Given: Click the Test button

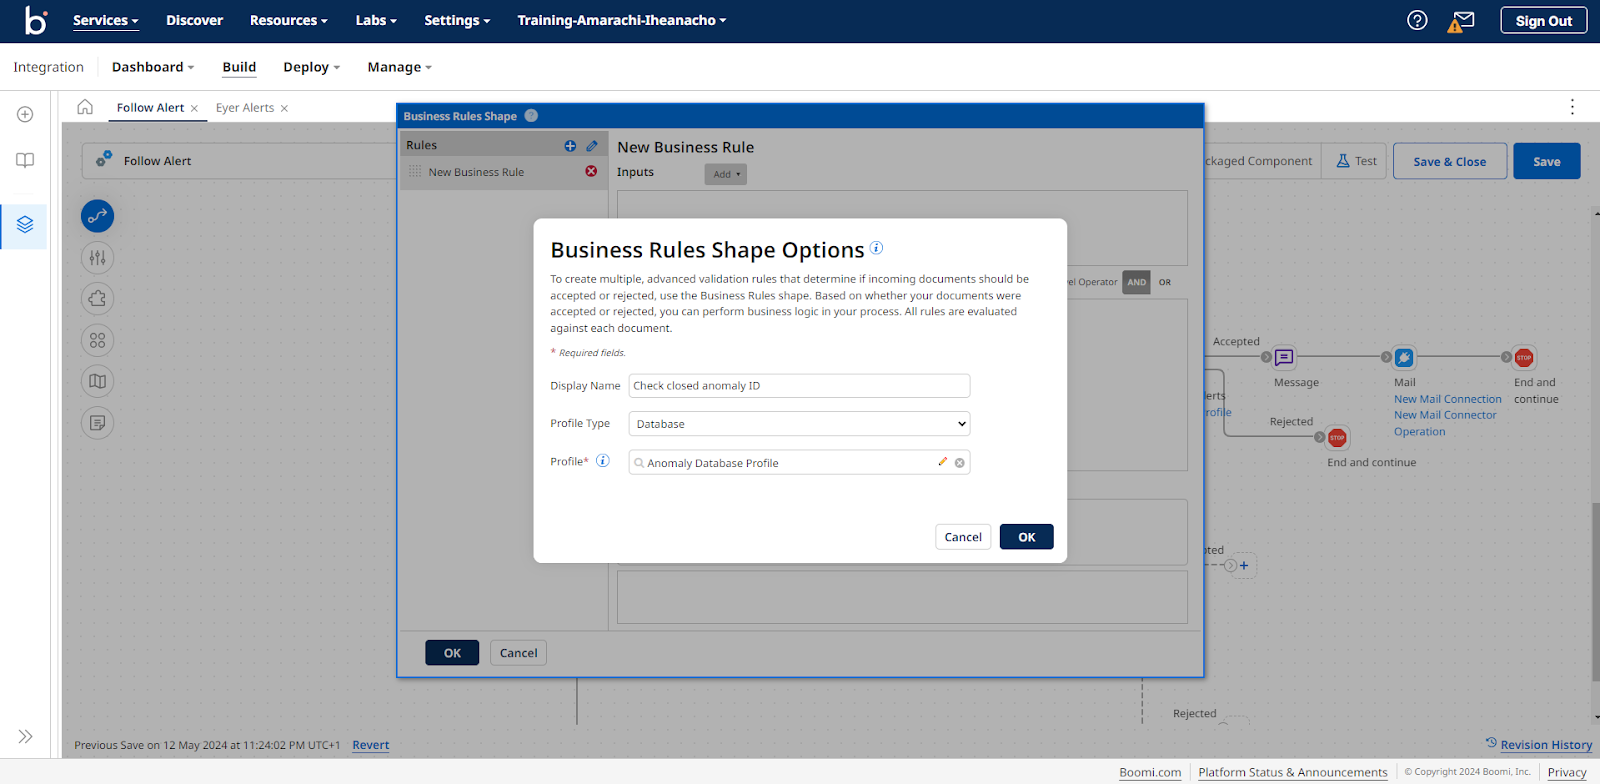Looking at the screenshot, I should click(1356, 161).
